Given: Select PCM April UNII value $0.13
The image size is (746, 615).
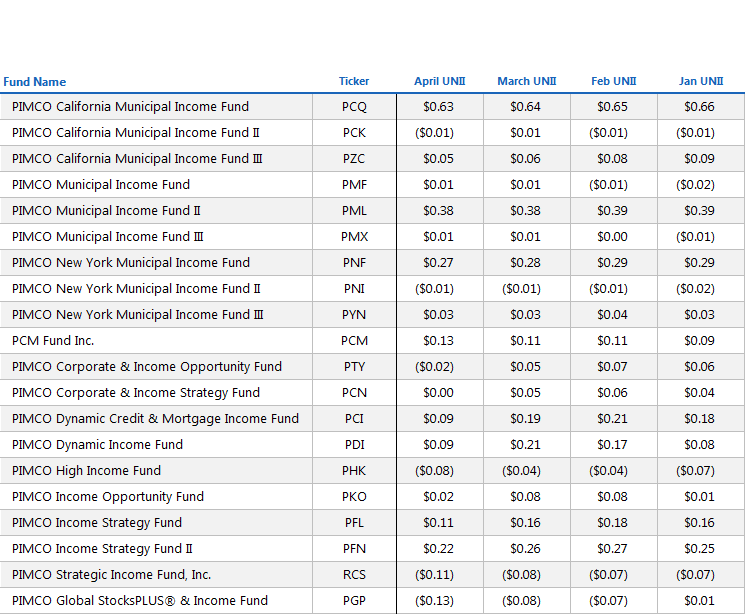Looking at the screenshot, I should pos(440,341).
